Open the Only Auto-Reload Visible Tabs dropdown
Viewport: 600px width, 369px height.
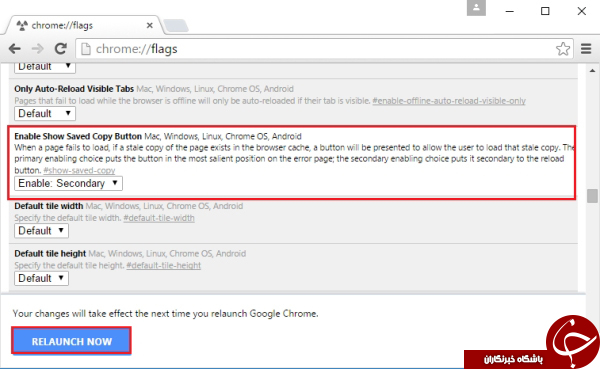click(x=45, y=113)
